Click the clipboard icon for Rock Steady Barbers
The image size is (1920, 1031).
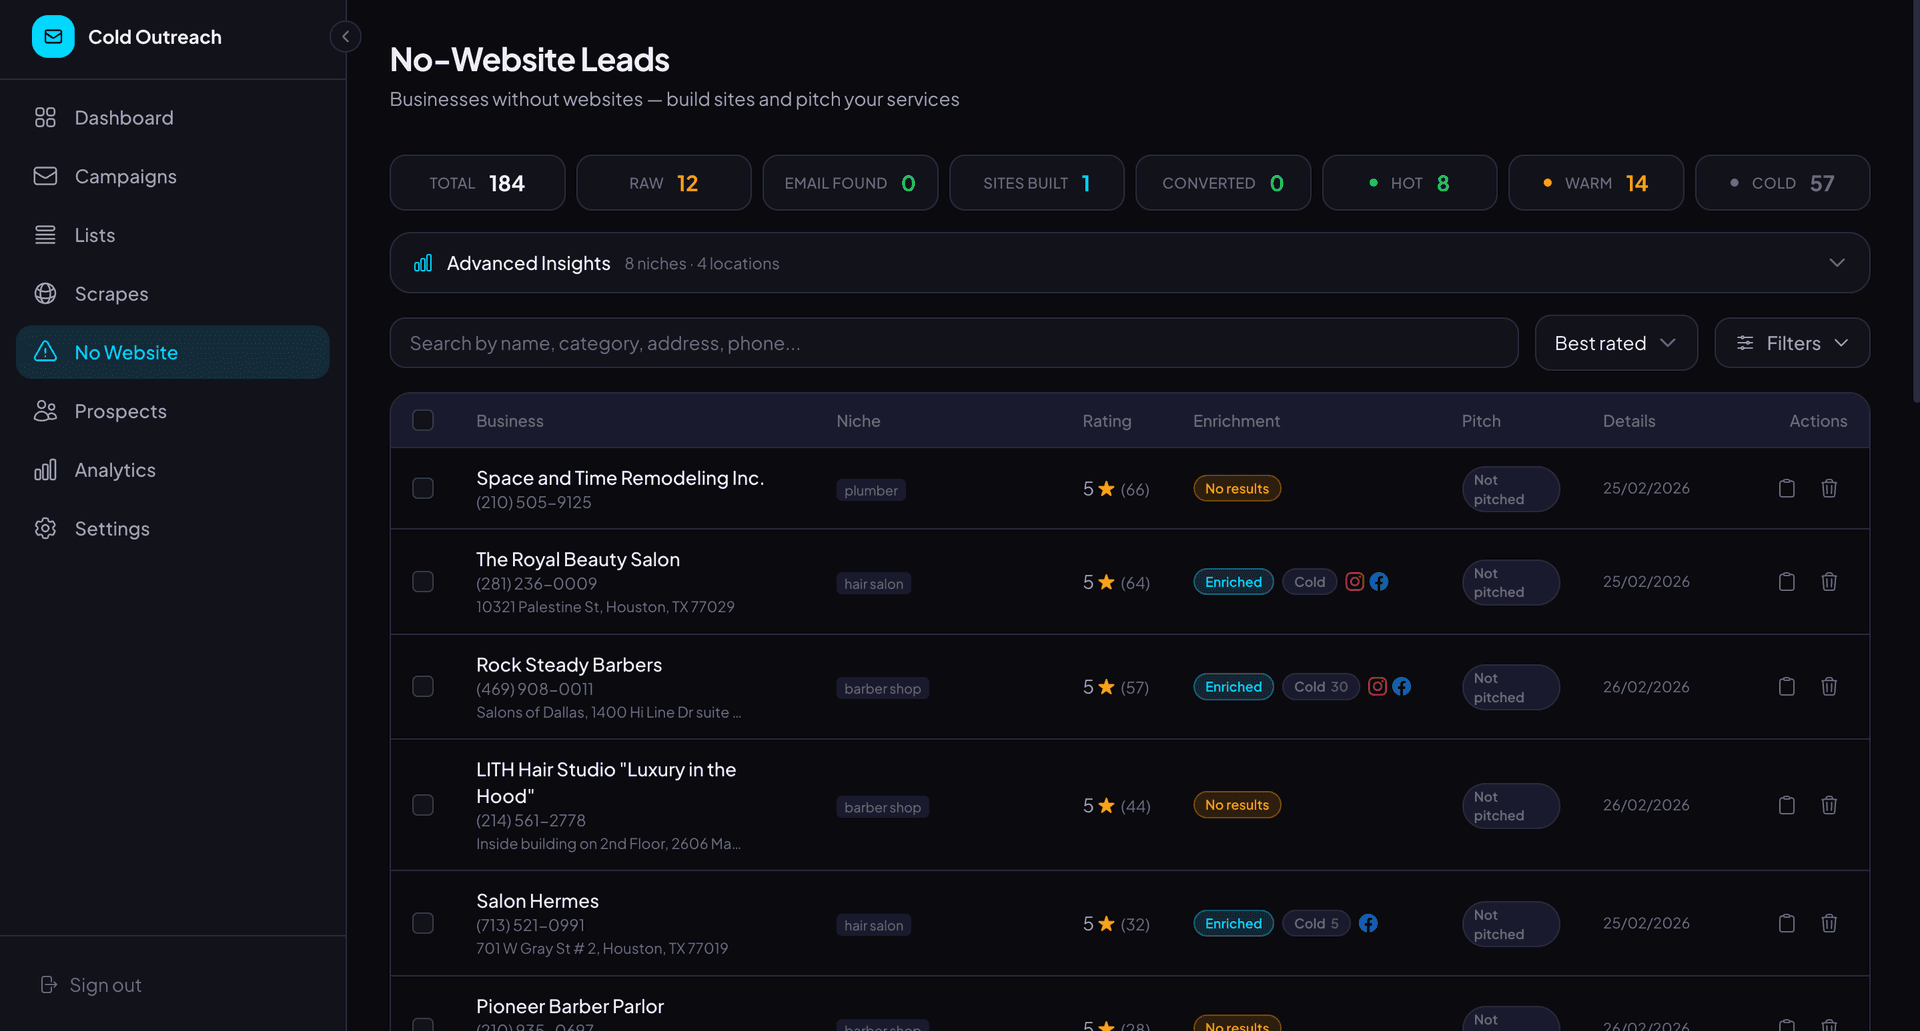pos(1786,687)
